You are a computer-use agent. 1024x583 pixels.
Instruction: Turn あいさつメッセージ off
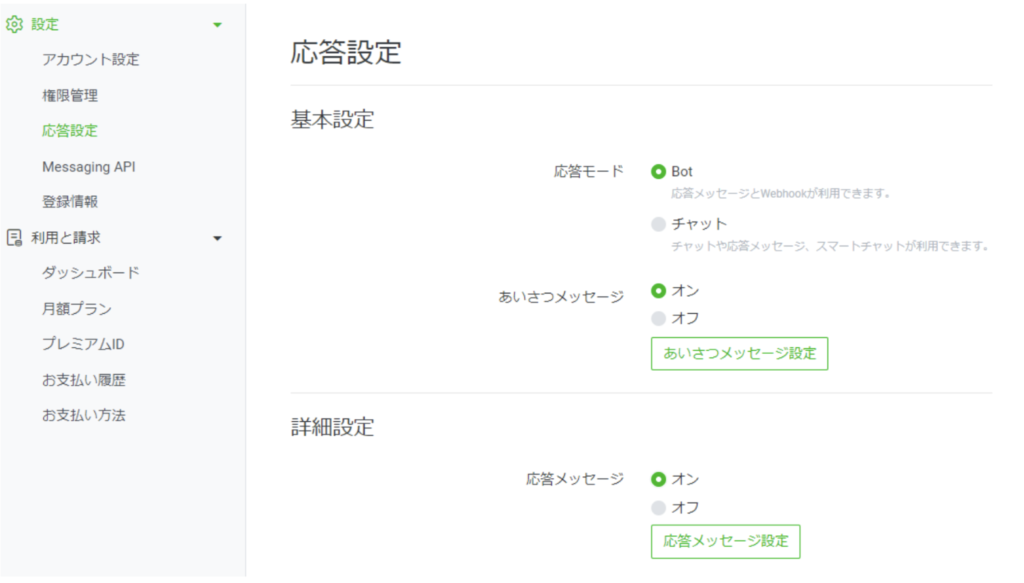tap(658, 319)
